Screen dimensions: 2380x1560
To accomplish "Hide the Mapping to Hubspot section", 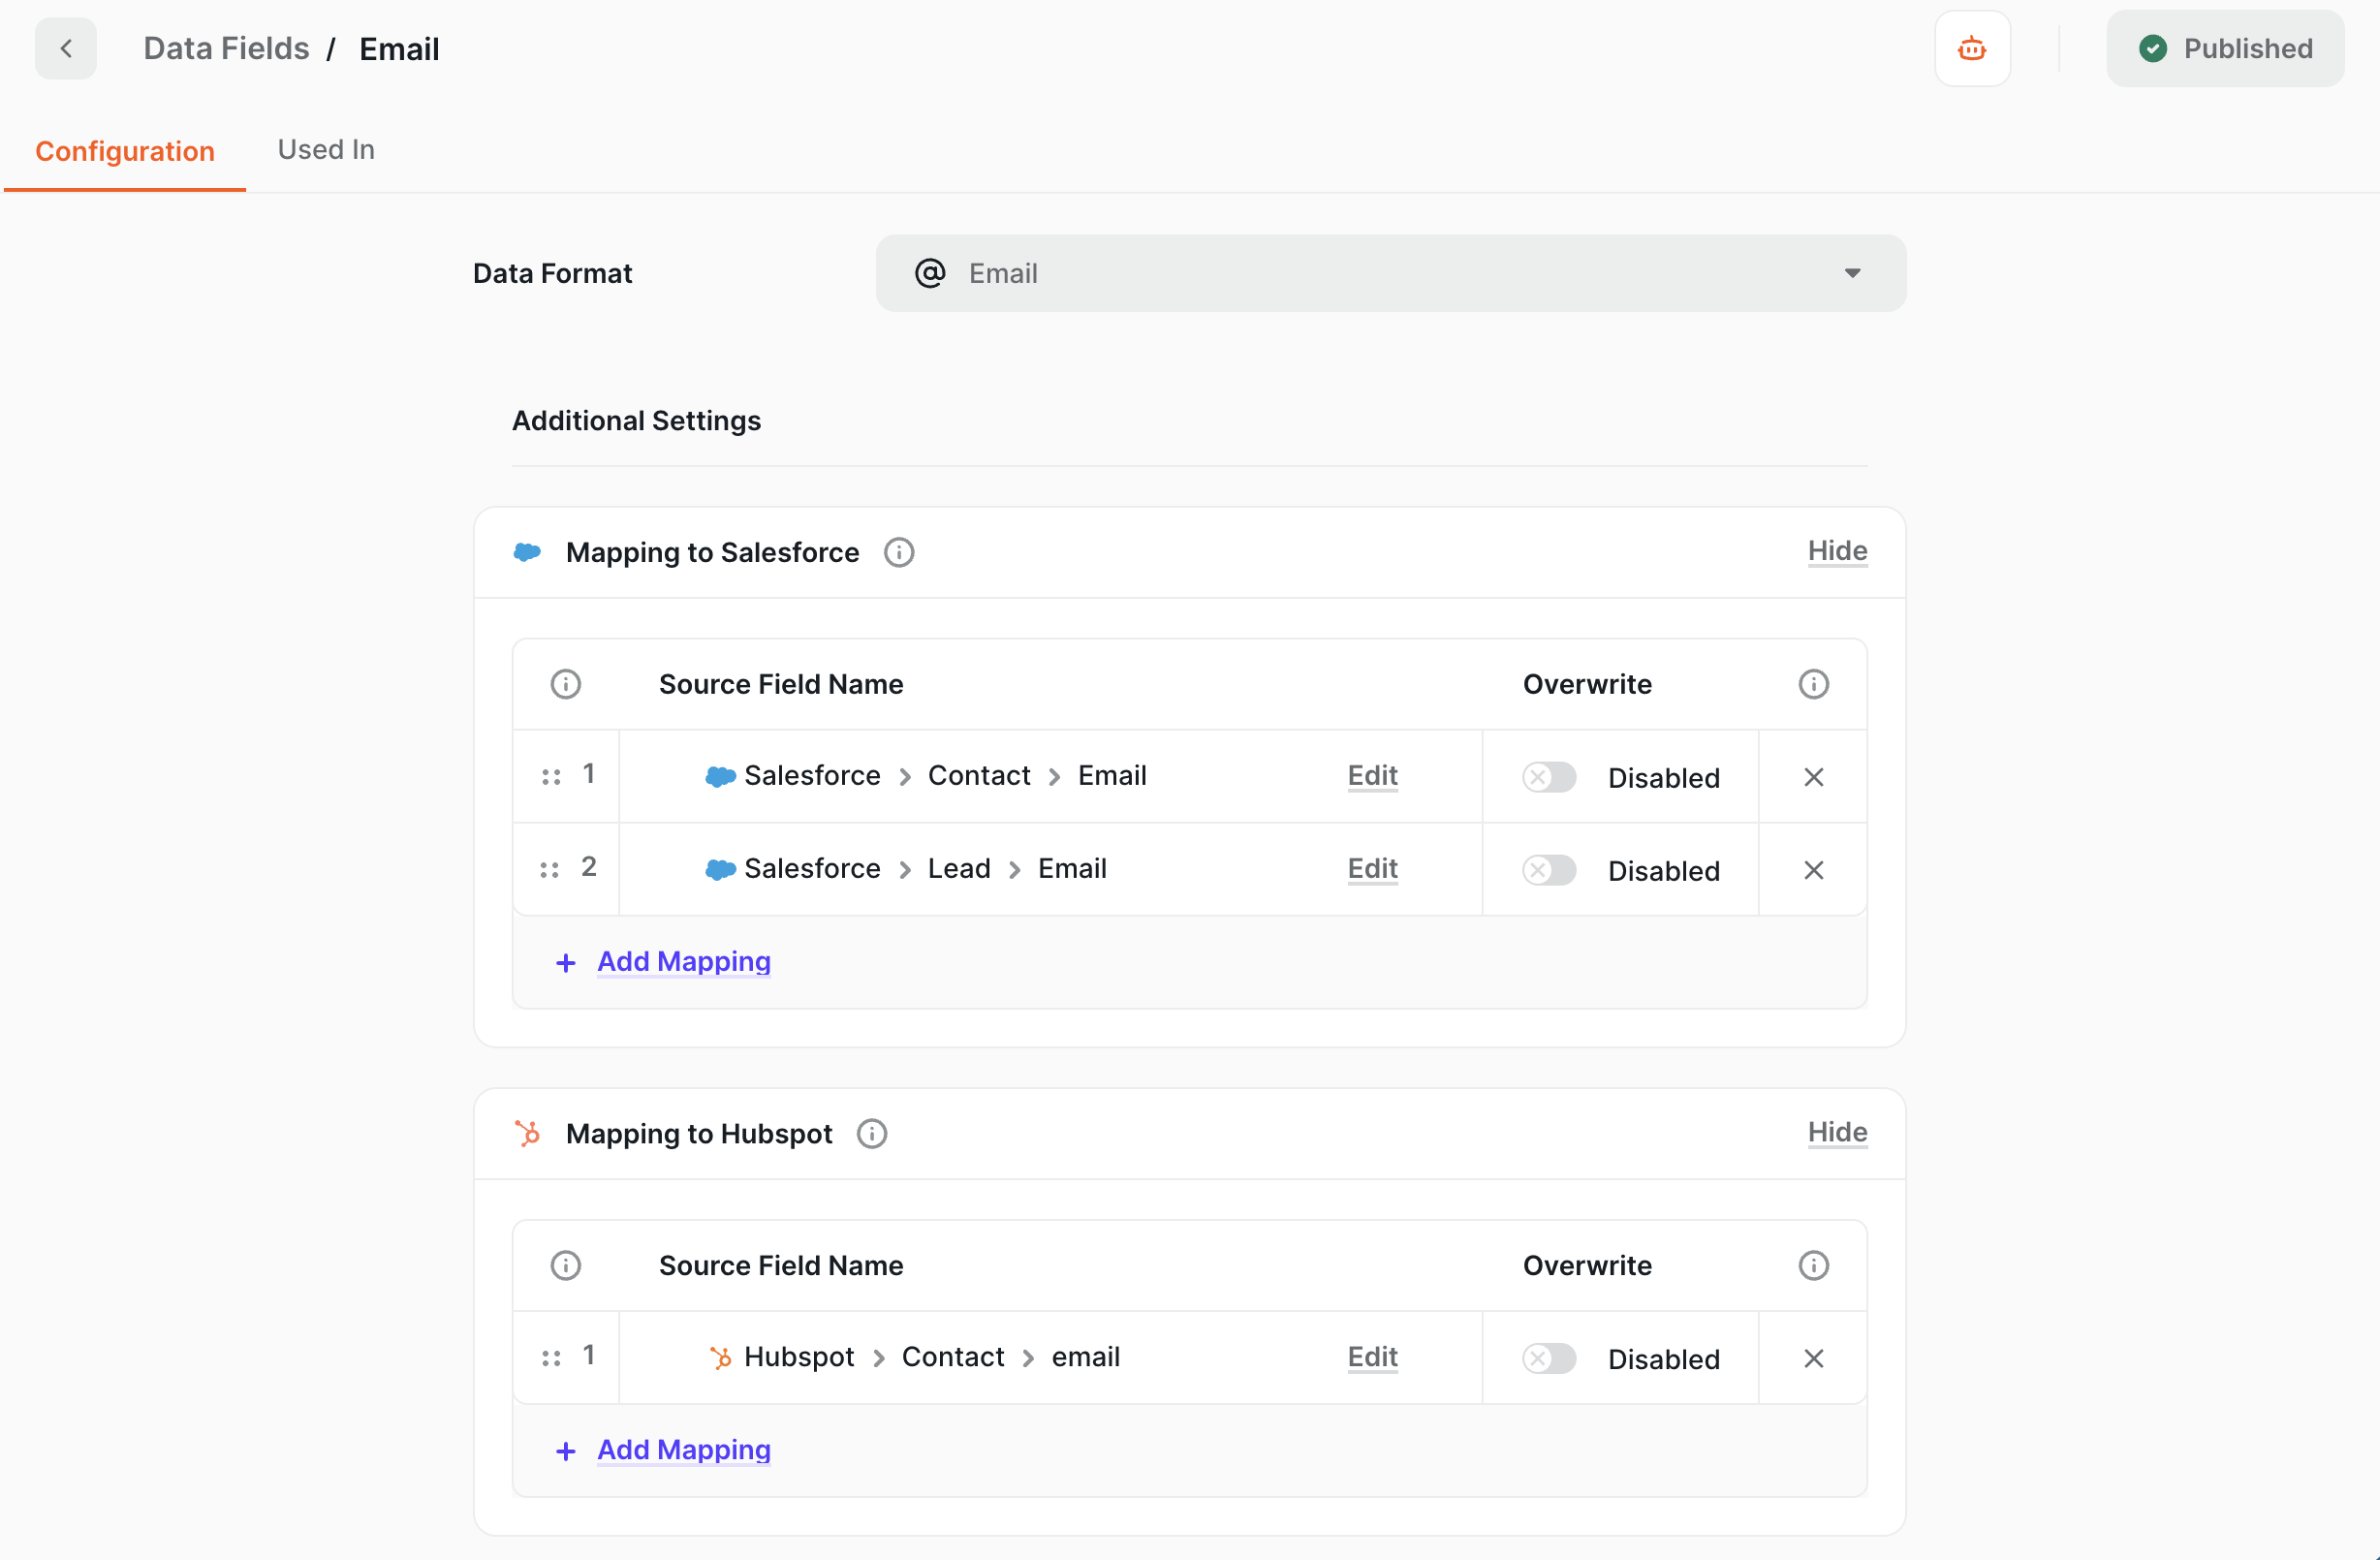I will tap(1837, 1132).
